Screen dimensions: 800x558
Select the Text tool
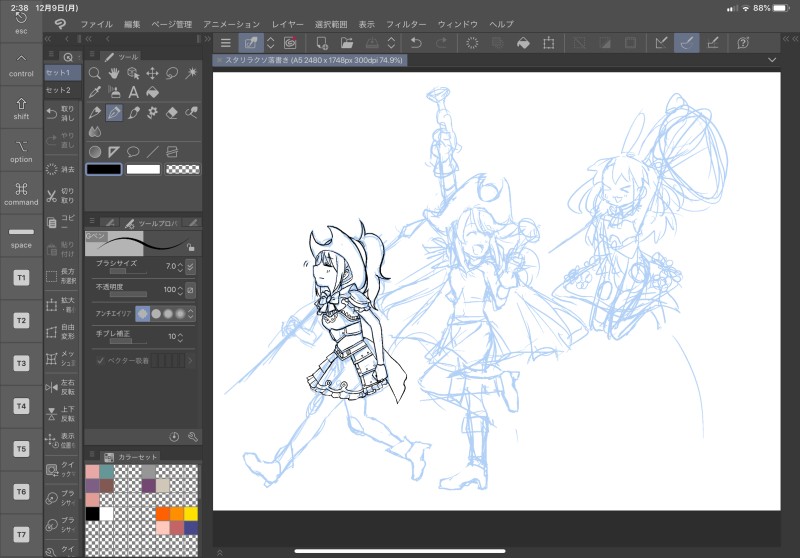click(132, 93)
